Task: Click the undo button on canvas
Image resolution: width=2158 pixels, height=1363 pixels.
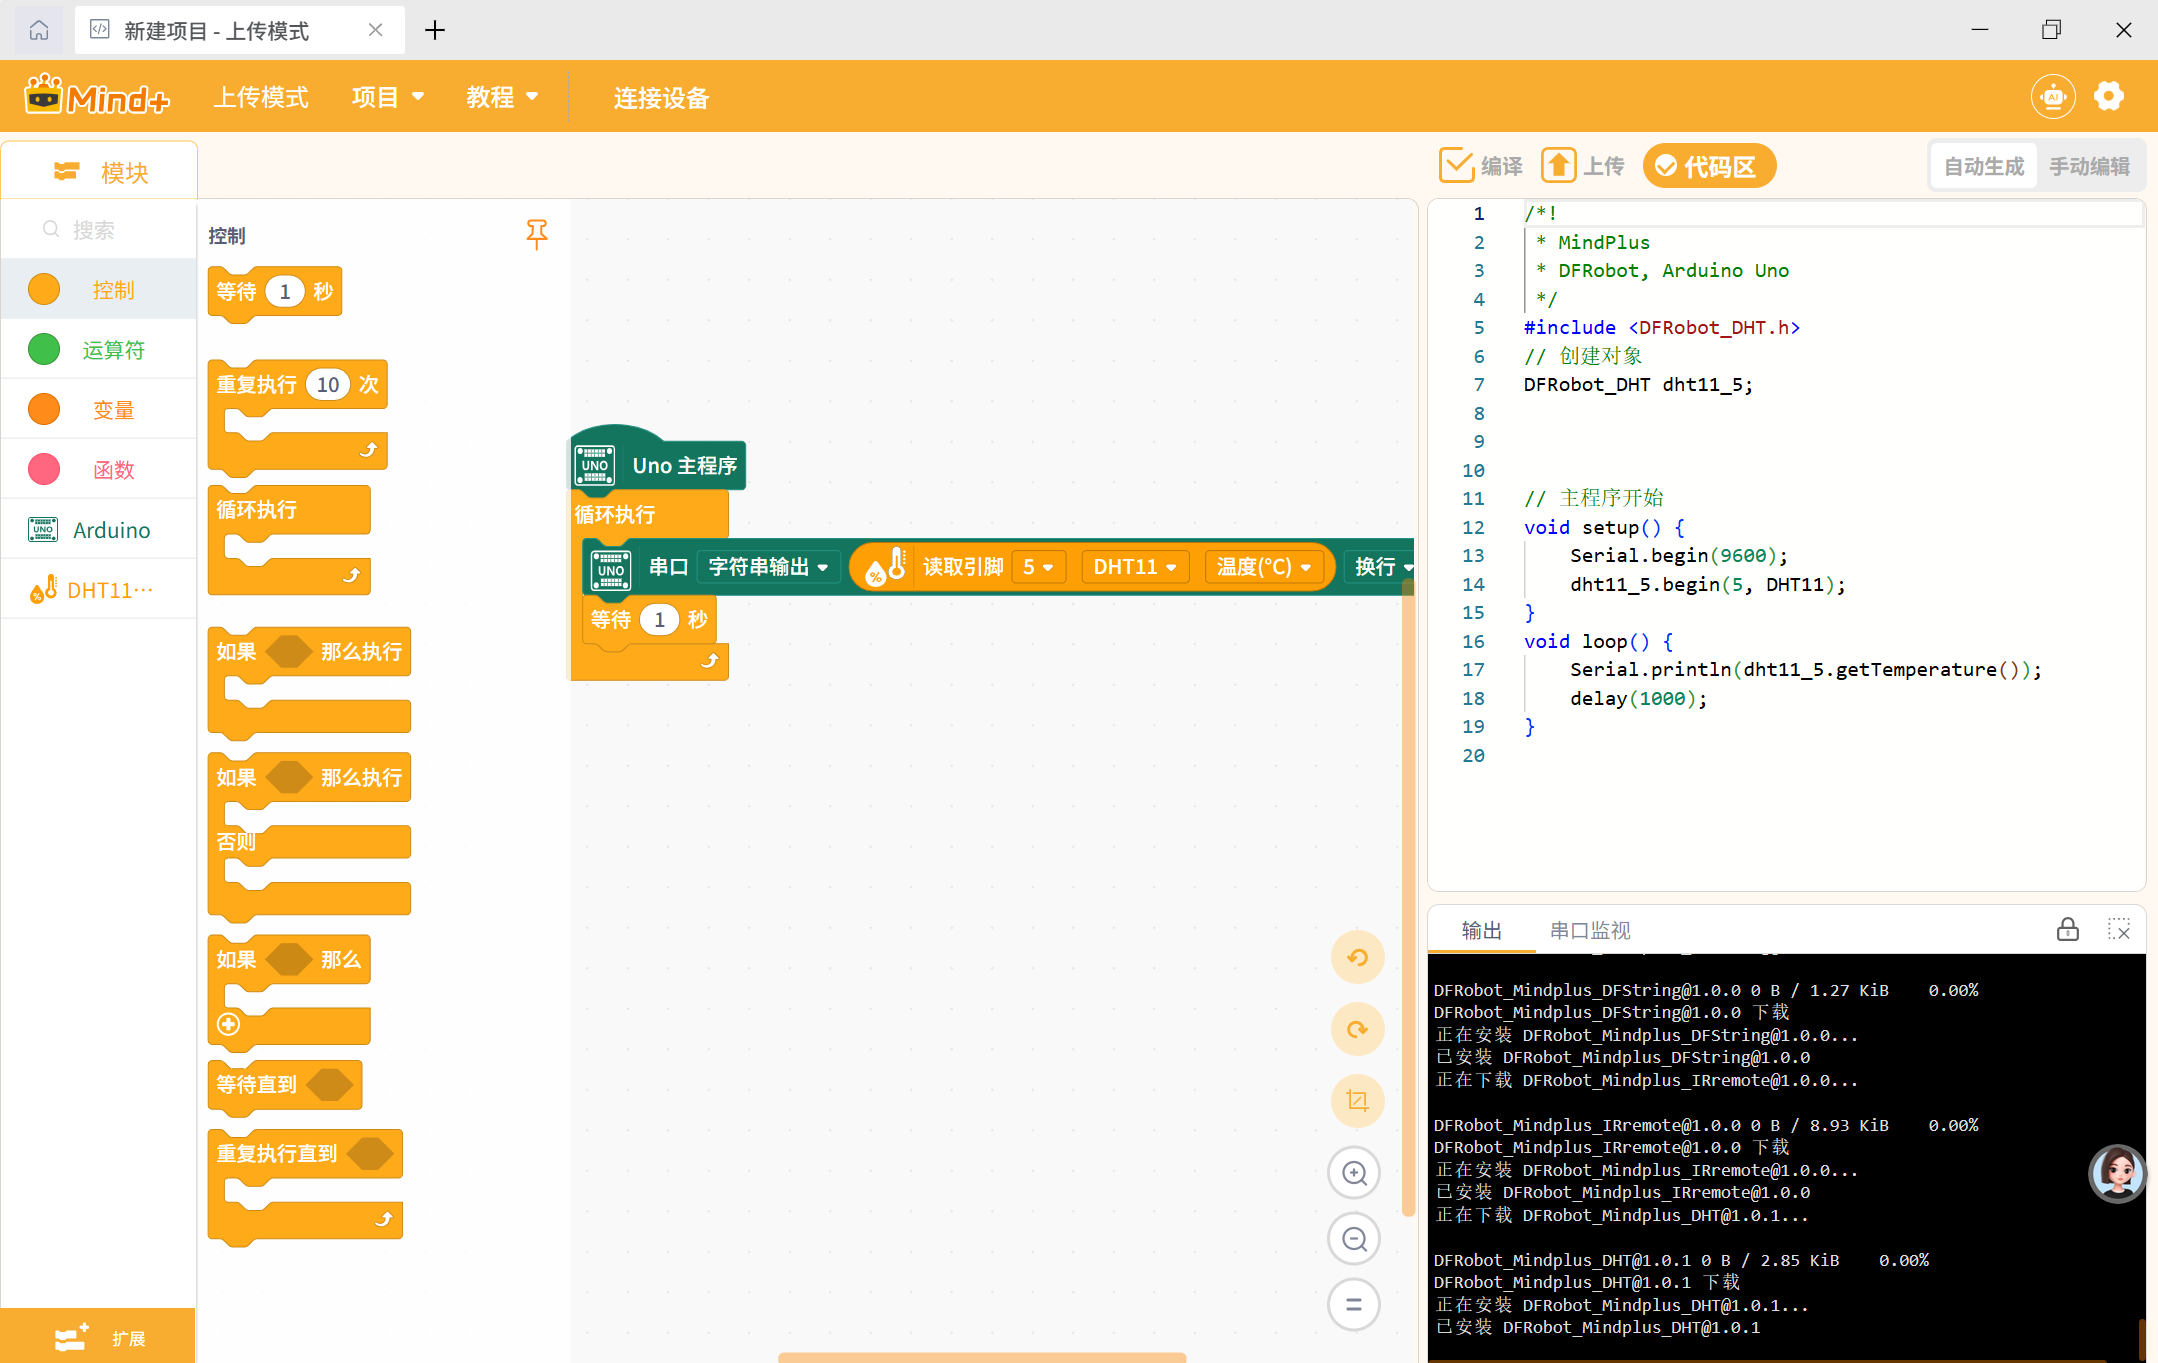Action: (1357, 957)
